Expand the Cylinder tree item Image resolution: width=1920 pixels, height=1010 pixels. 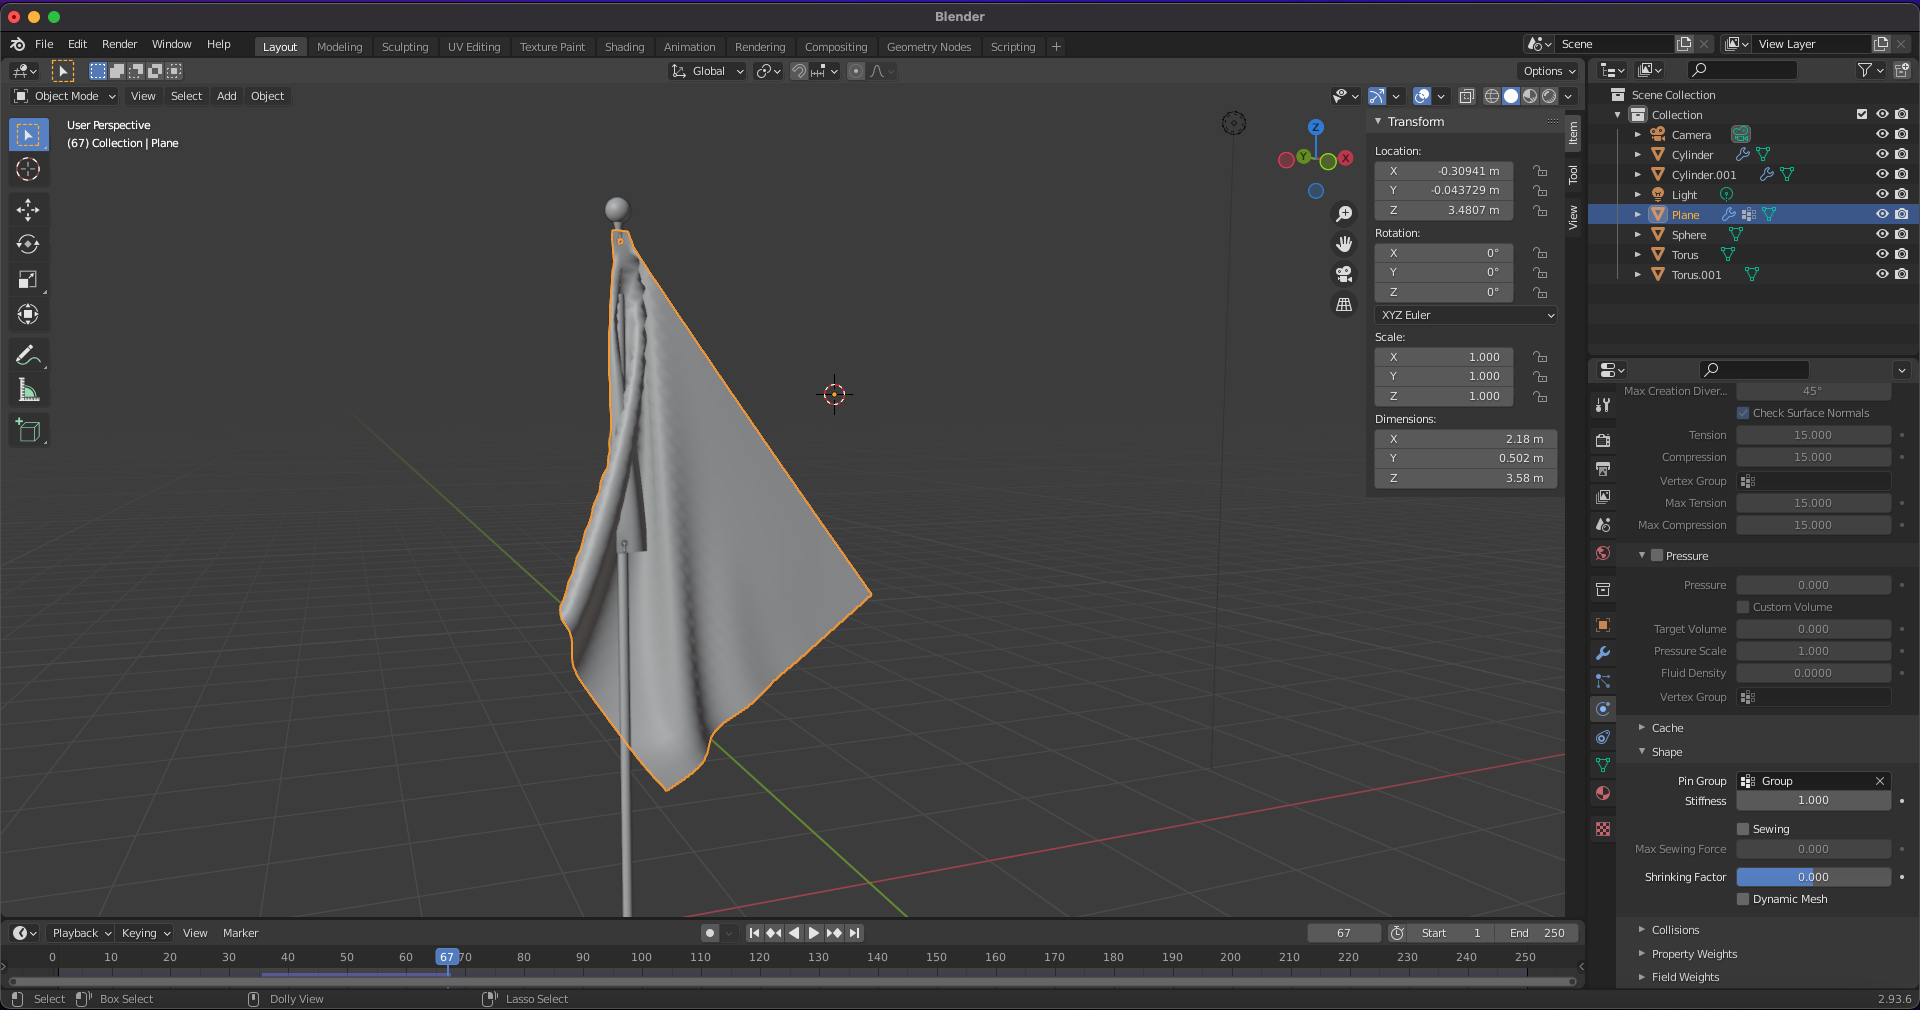click(x=1637, y=155)
